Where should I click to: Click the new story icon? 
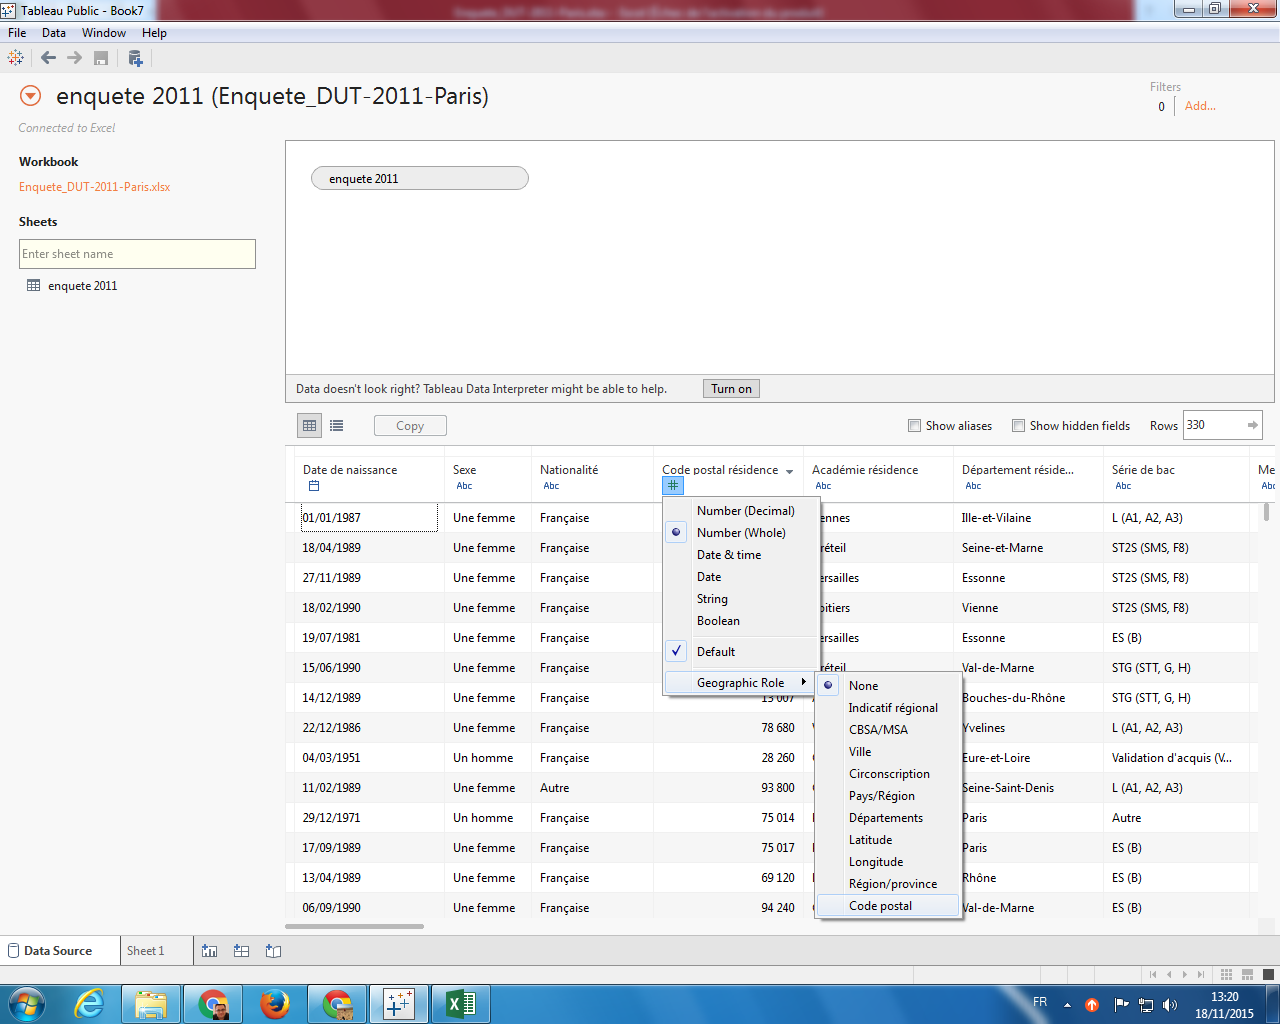(273, 951)
